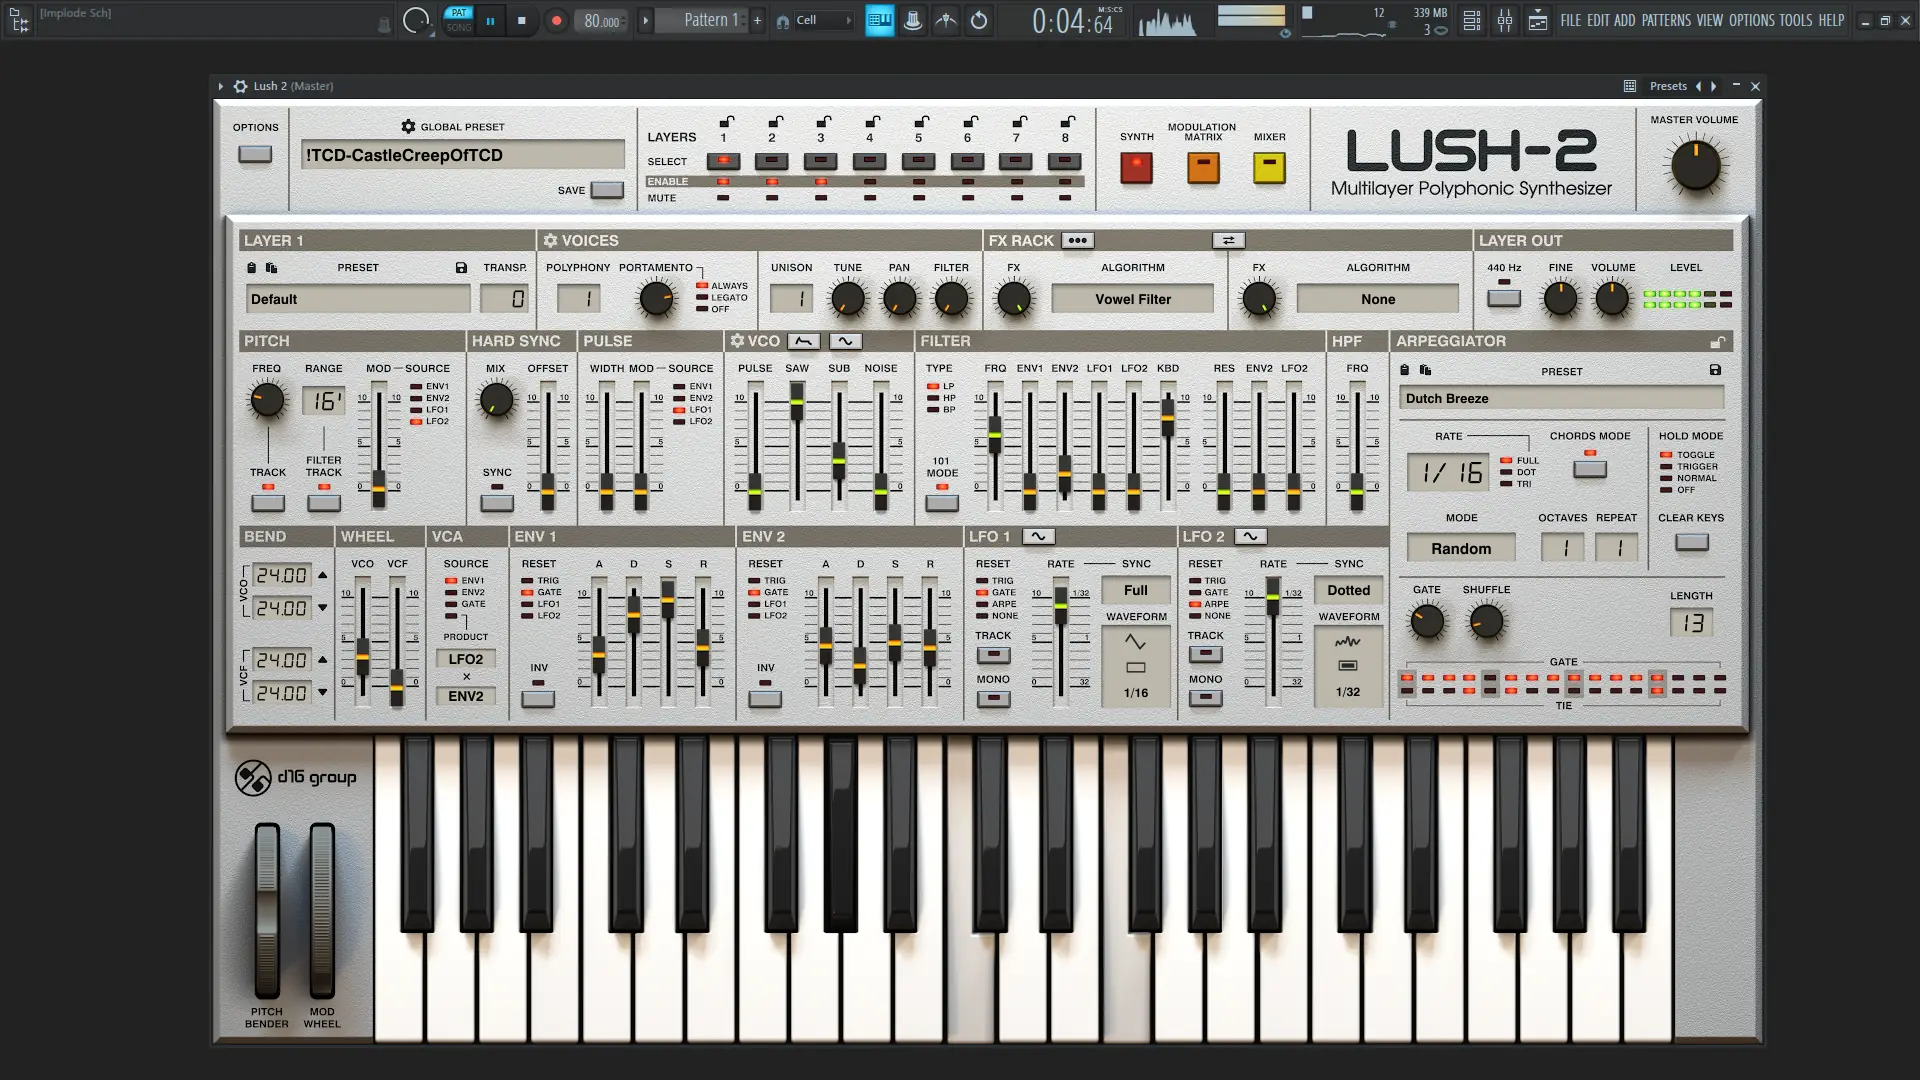This screenshot has height=1080, width=1920.
Task: Click the global preset name field
Action: pyautogui.click(x=462, y=155)
